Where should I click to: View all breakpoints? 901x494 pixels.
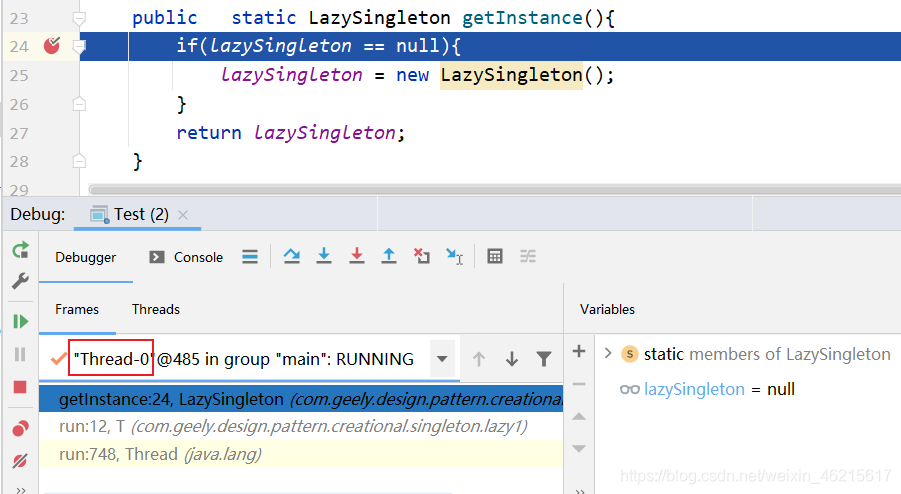20,429
